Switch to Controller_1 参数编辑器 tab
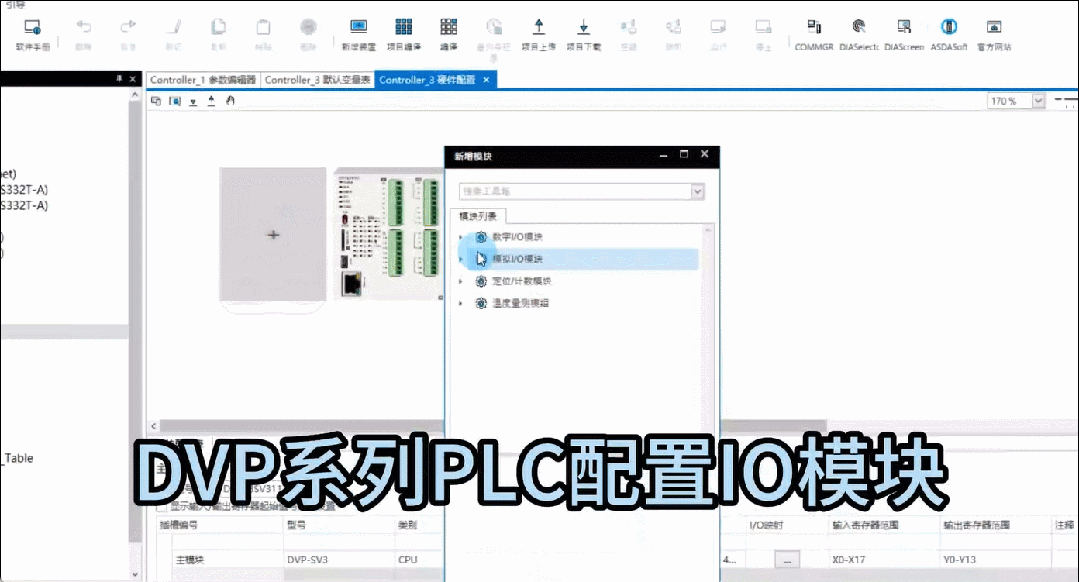This screenshot has height=582, width=1079. click(203, 80)
